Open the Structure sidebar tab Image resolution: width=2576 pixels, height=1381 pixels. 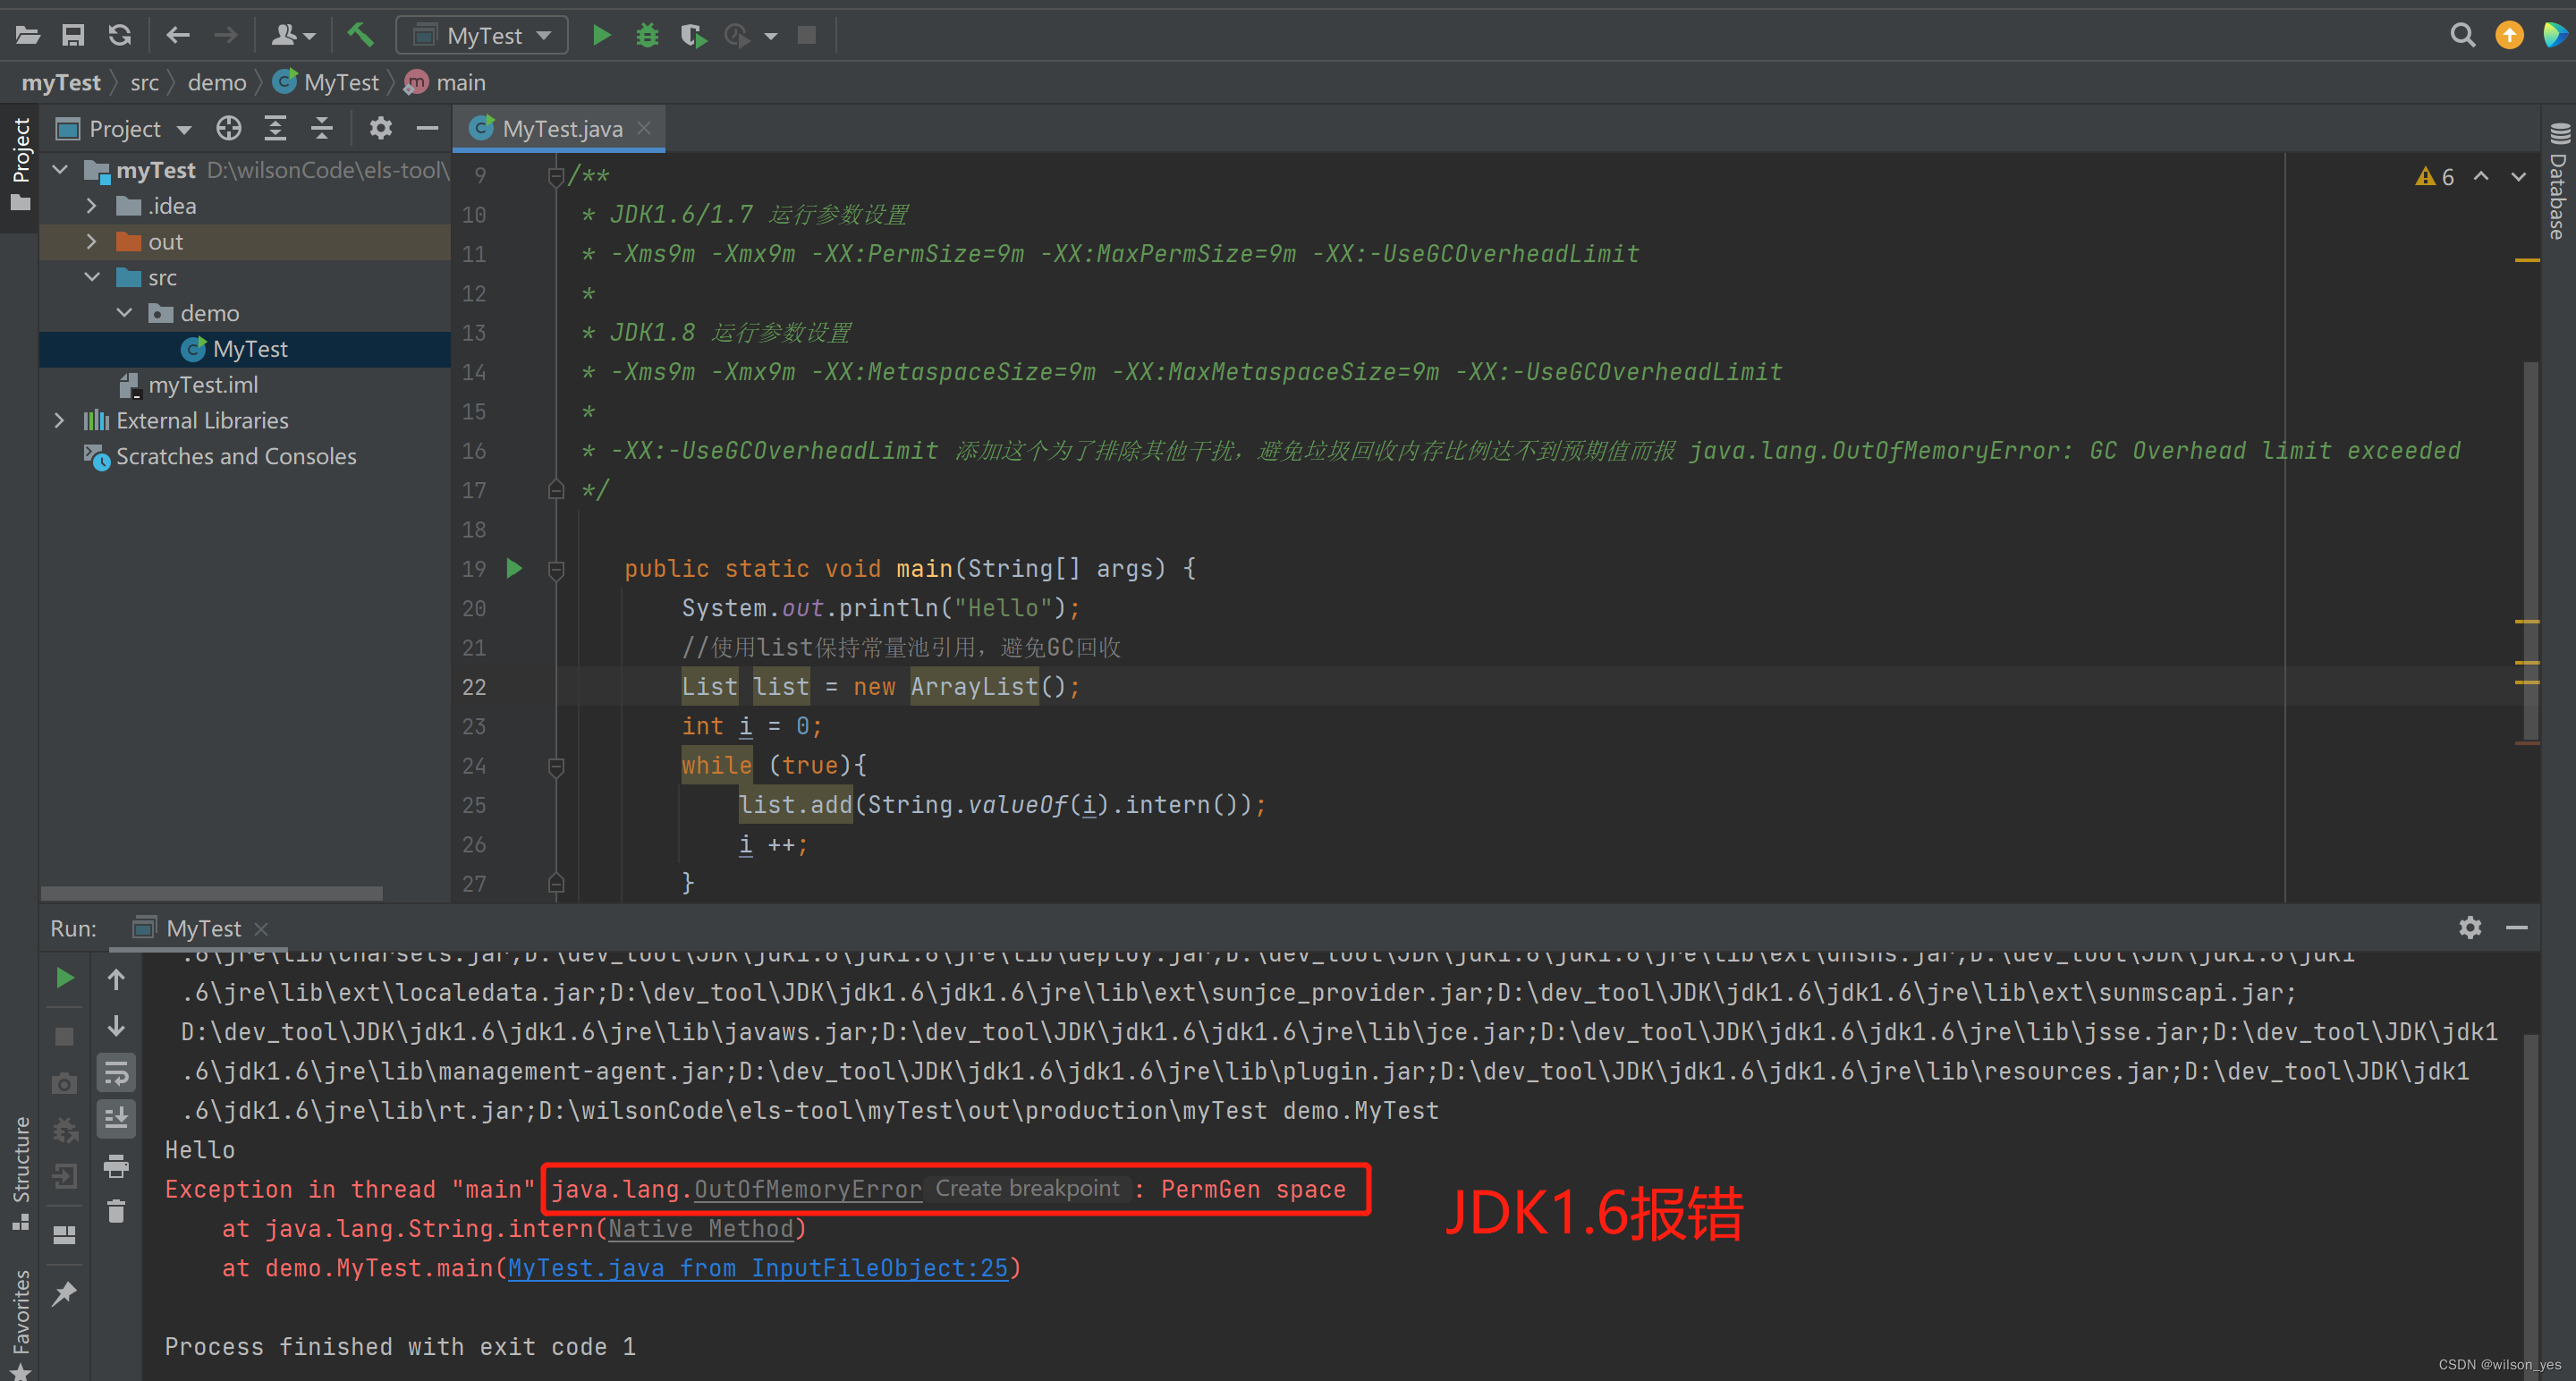click(x=21, y=1165)
